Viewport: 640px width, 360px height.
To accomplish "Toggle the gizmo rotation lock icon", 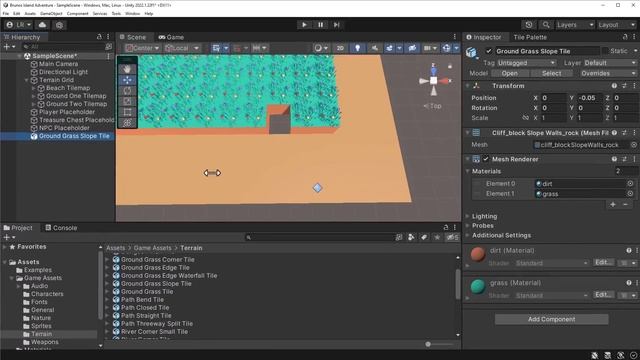I will [x=450, y=66].
